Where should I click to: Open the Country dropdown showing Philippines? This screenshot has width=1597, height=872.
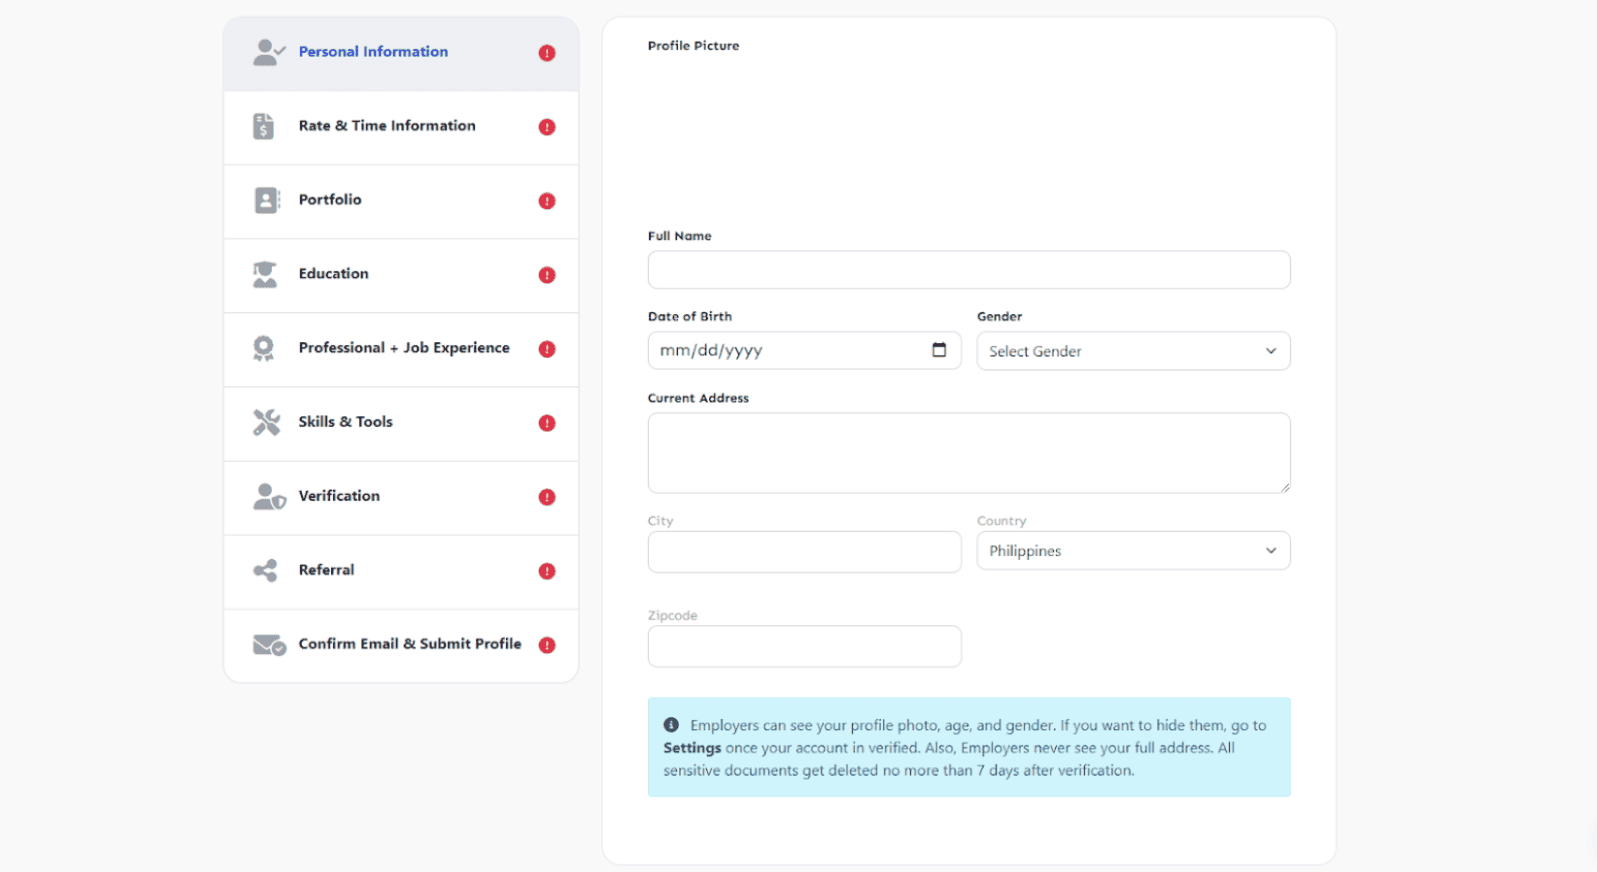click(1132, 551)
